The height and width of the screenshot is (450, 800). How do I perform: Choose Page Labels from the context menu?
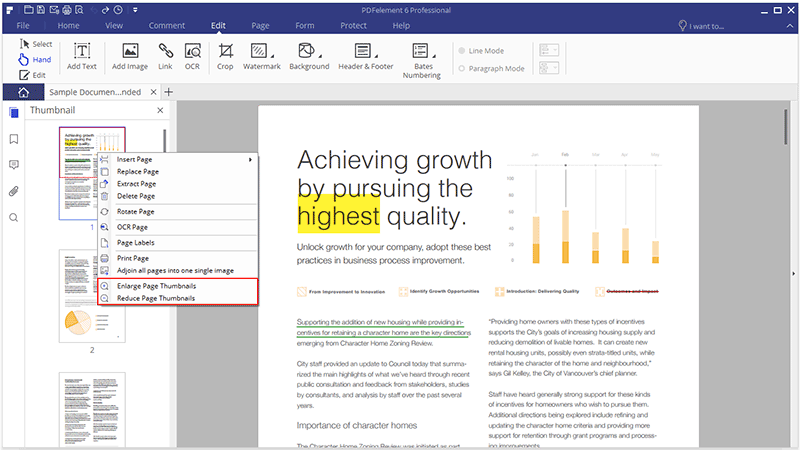pyautogui.click(x=178, y=243)
